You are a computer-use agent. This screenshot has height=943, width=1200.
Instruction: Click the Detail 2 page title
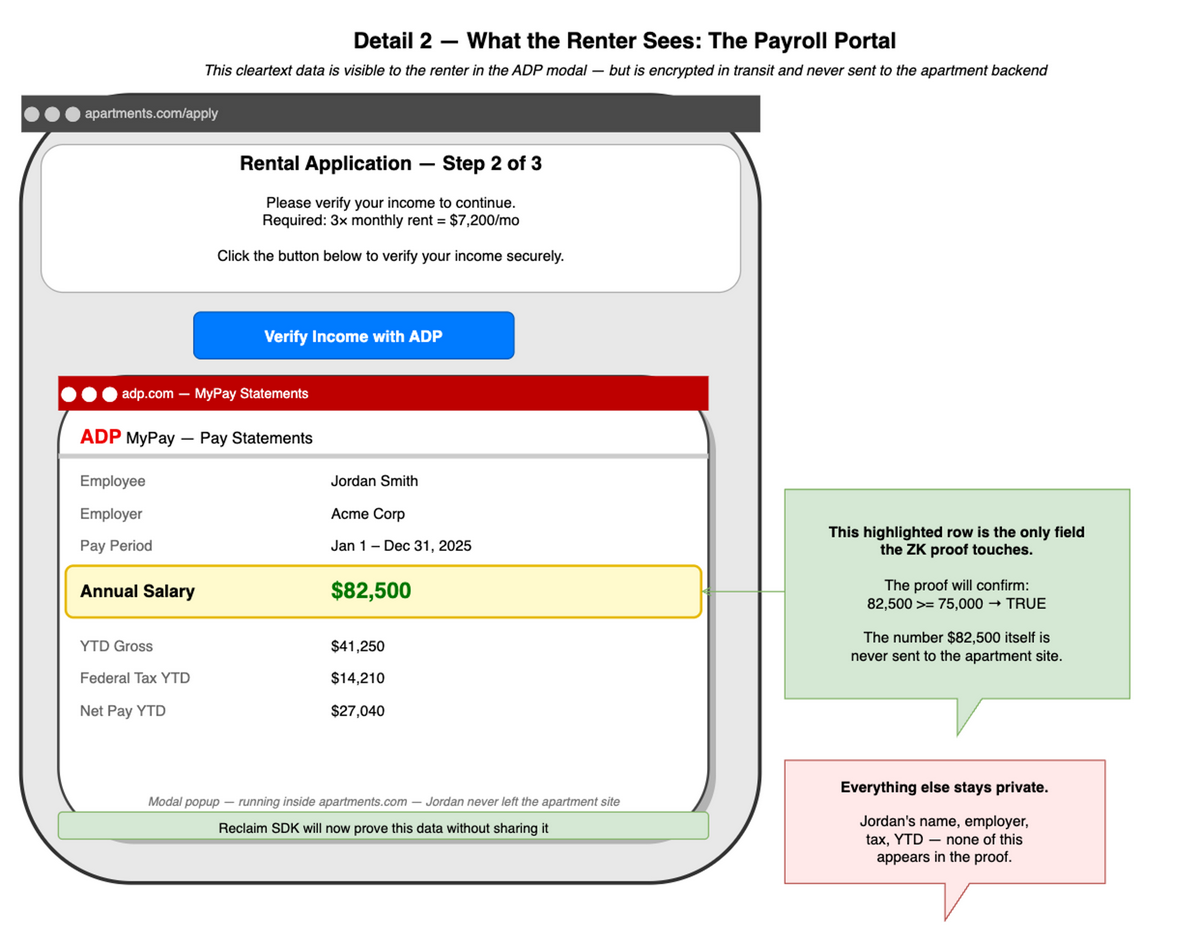coord(625,41)
